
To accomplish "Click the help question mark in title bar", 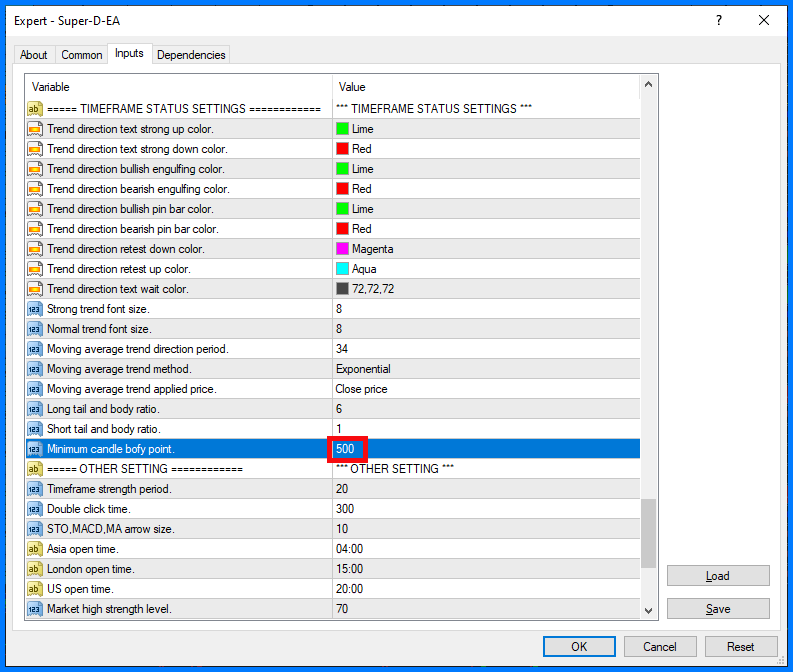I will (718, 20).
